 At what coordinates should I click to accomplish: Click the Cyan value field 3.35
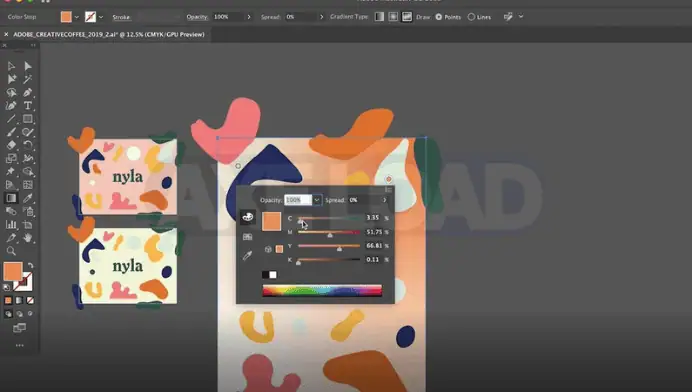[372, 218]
